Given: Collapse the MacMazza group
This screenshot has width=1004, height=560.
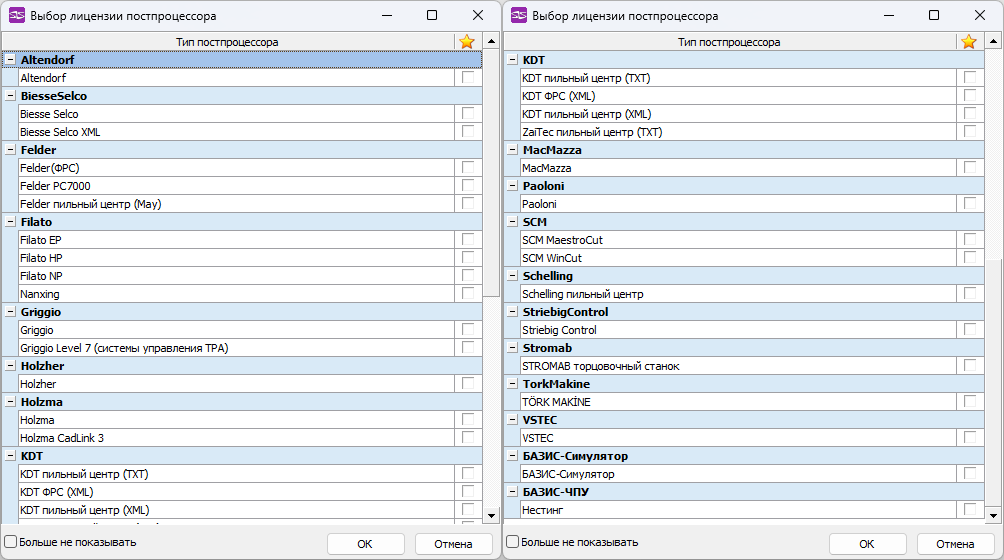Looking at the screenshot, I should (x=512, y=150).
